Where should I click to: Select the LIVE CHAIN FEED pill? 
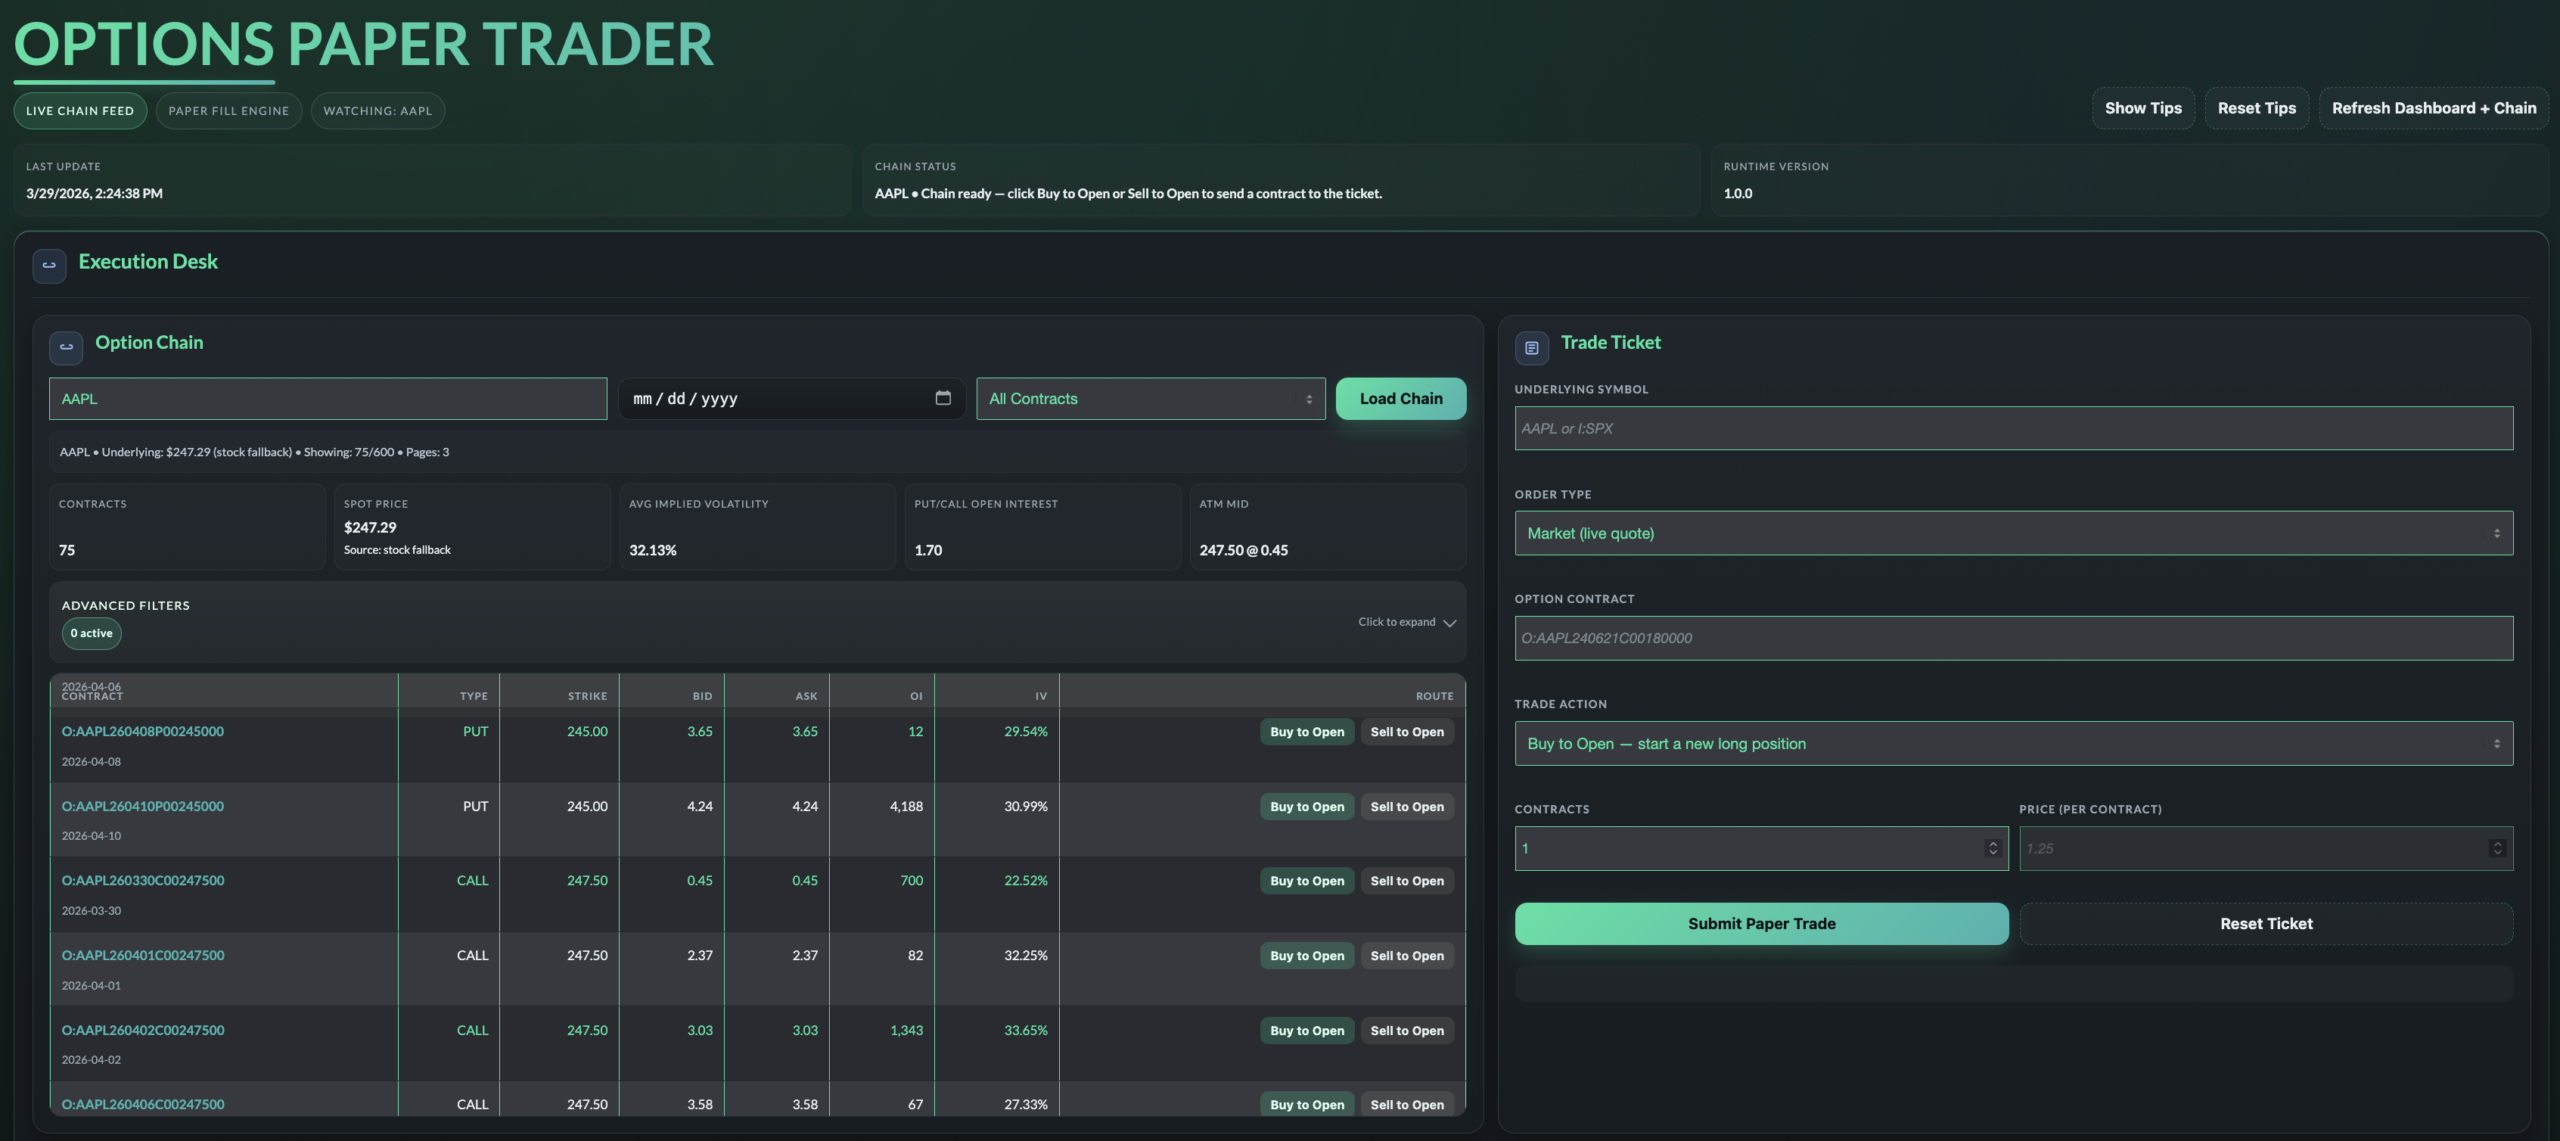click(x=80, y=110)
